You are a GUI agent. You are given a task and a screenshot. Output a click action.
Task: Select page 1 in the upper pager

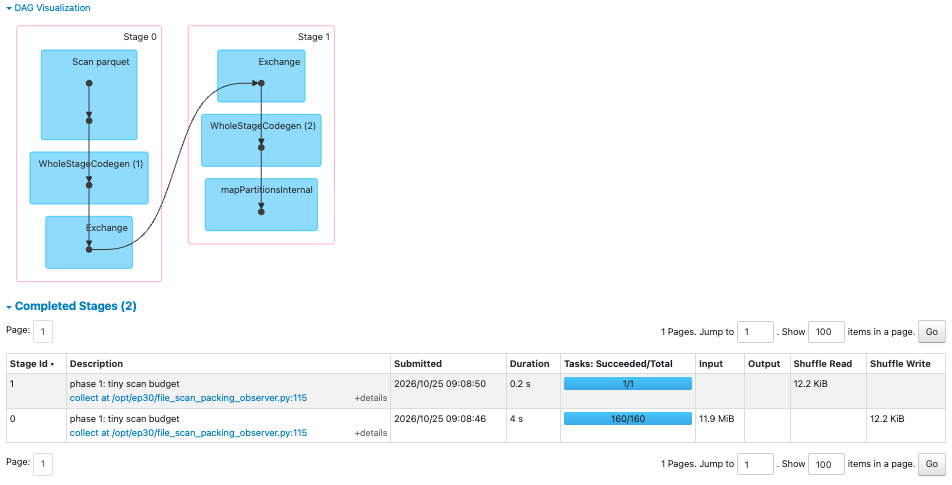(43, 332)
